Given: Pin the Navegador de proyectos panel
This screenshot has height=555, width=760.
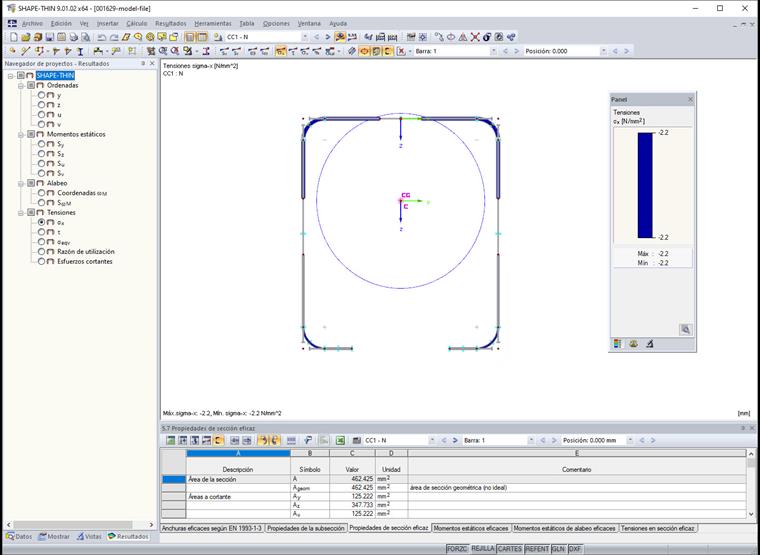Looking at the screenshot, I should coord(143,63).
